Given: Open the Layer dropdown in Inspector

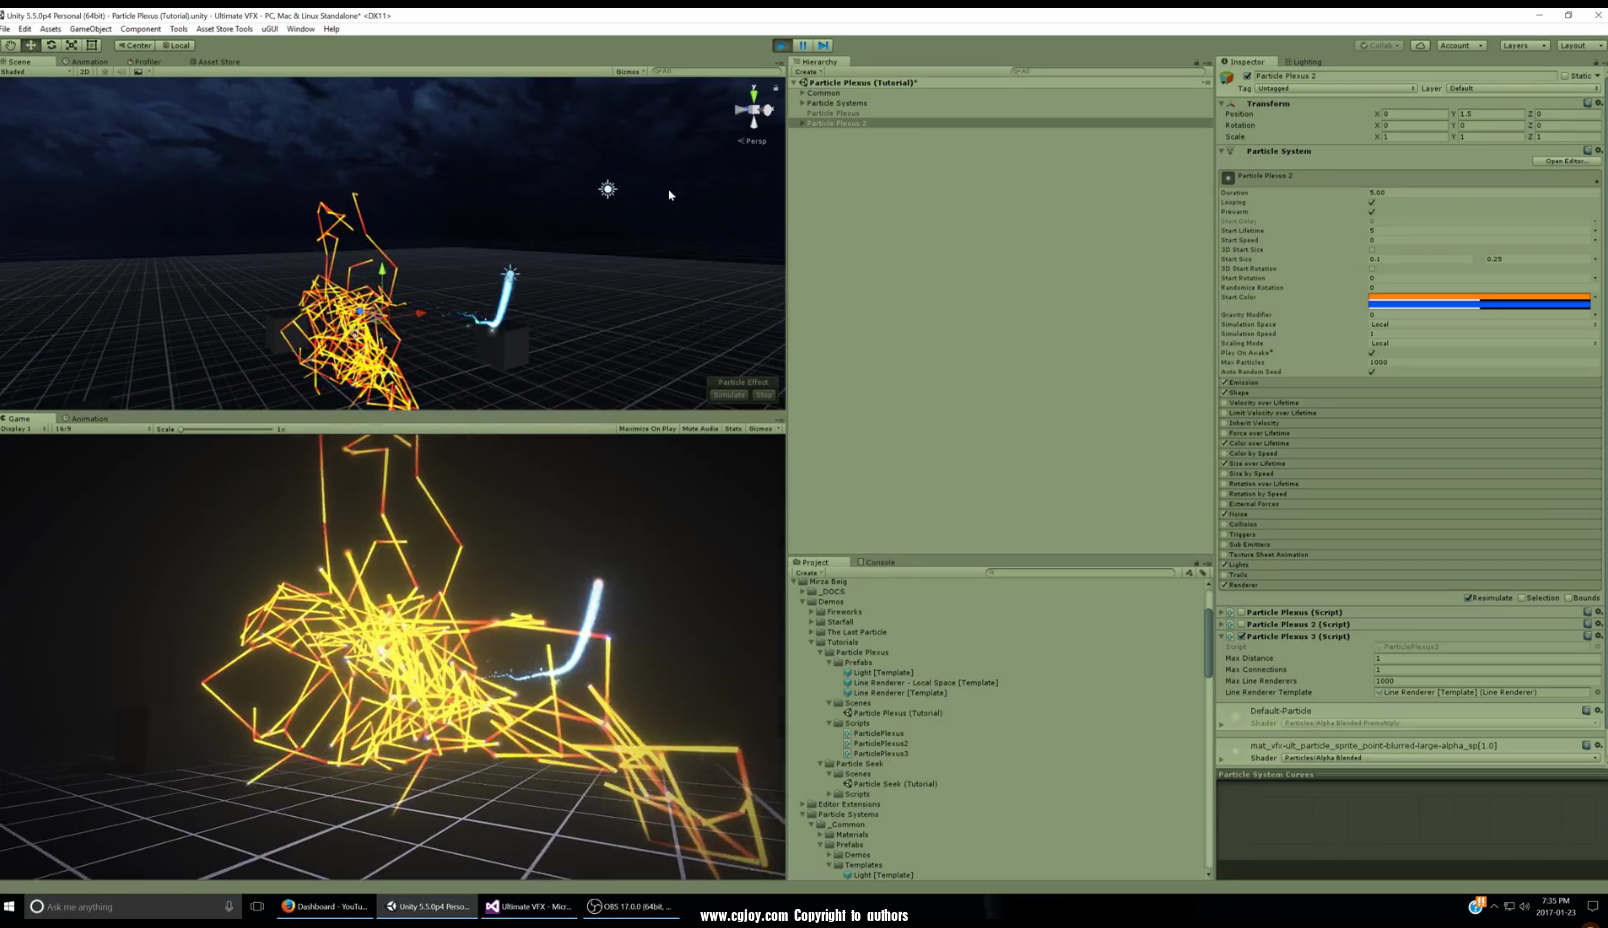Looking at the screenshot, I should coord(1525,88).
